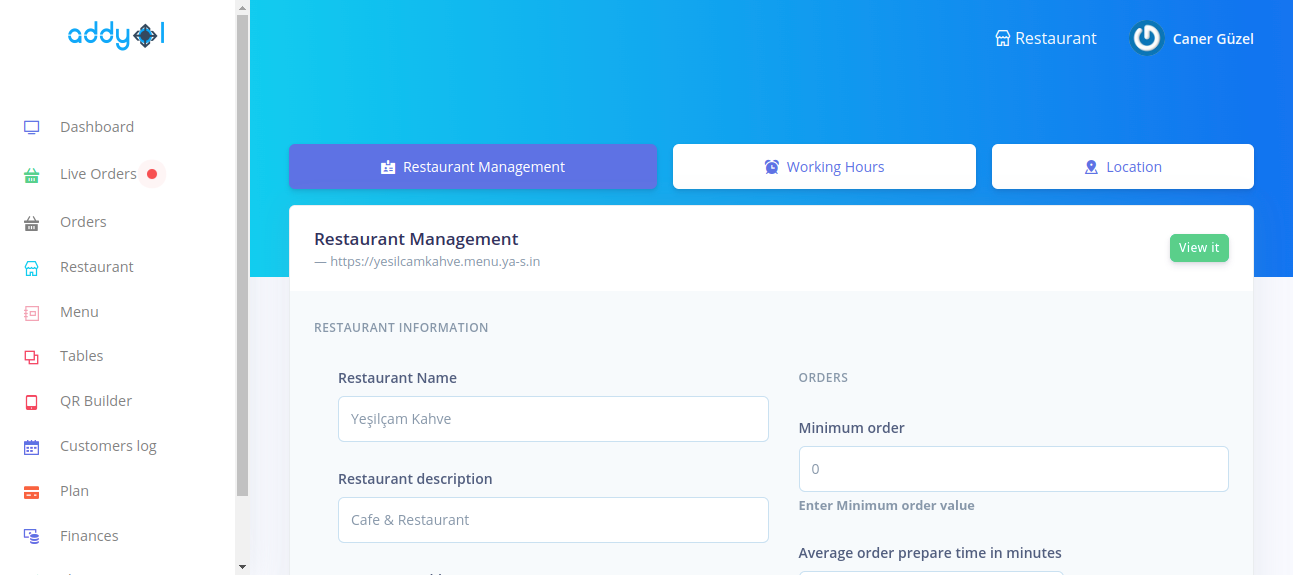The width and height of the screenshot is (1293, 575).
Task: Click Restaurant link in top header
Action: (x=1046, y=39)
